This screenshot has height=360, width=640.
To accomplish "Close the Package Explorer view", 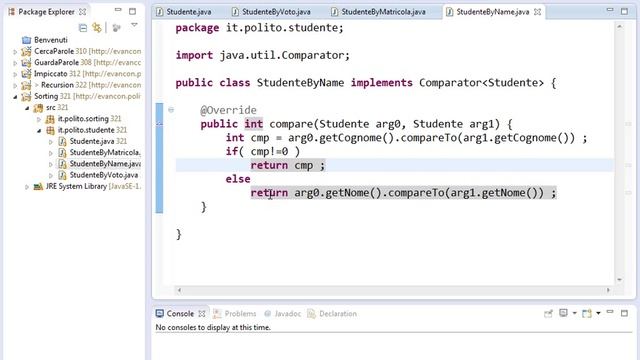I will click(82, 12).
